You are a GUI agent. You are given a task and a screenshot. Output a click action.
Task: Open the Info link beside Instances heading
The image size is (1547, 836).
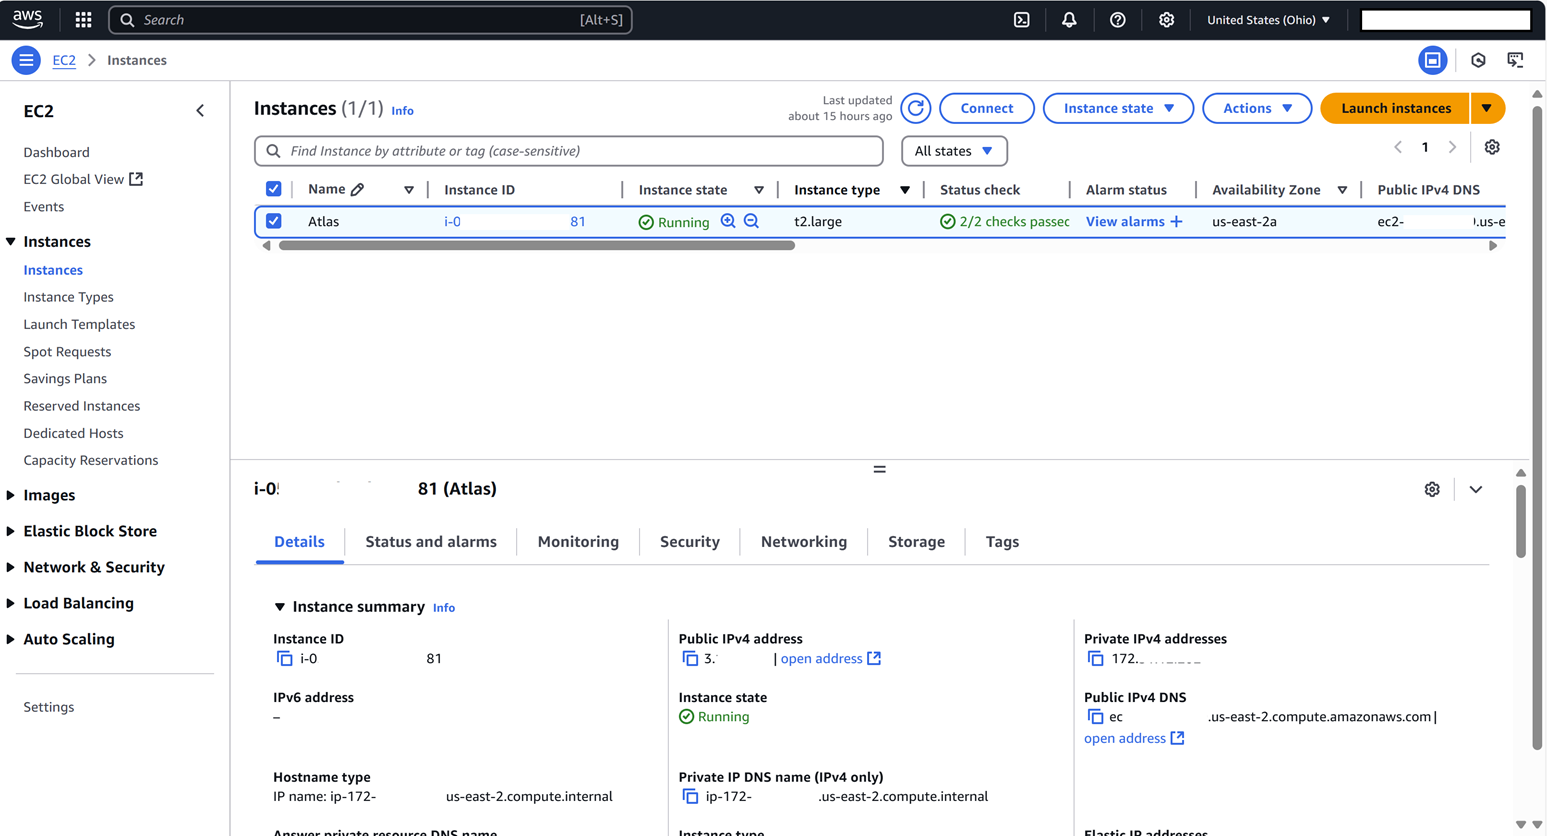[x=402, y=111]
